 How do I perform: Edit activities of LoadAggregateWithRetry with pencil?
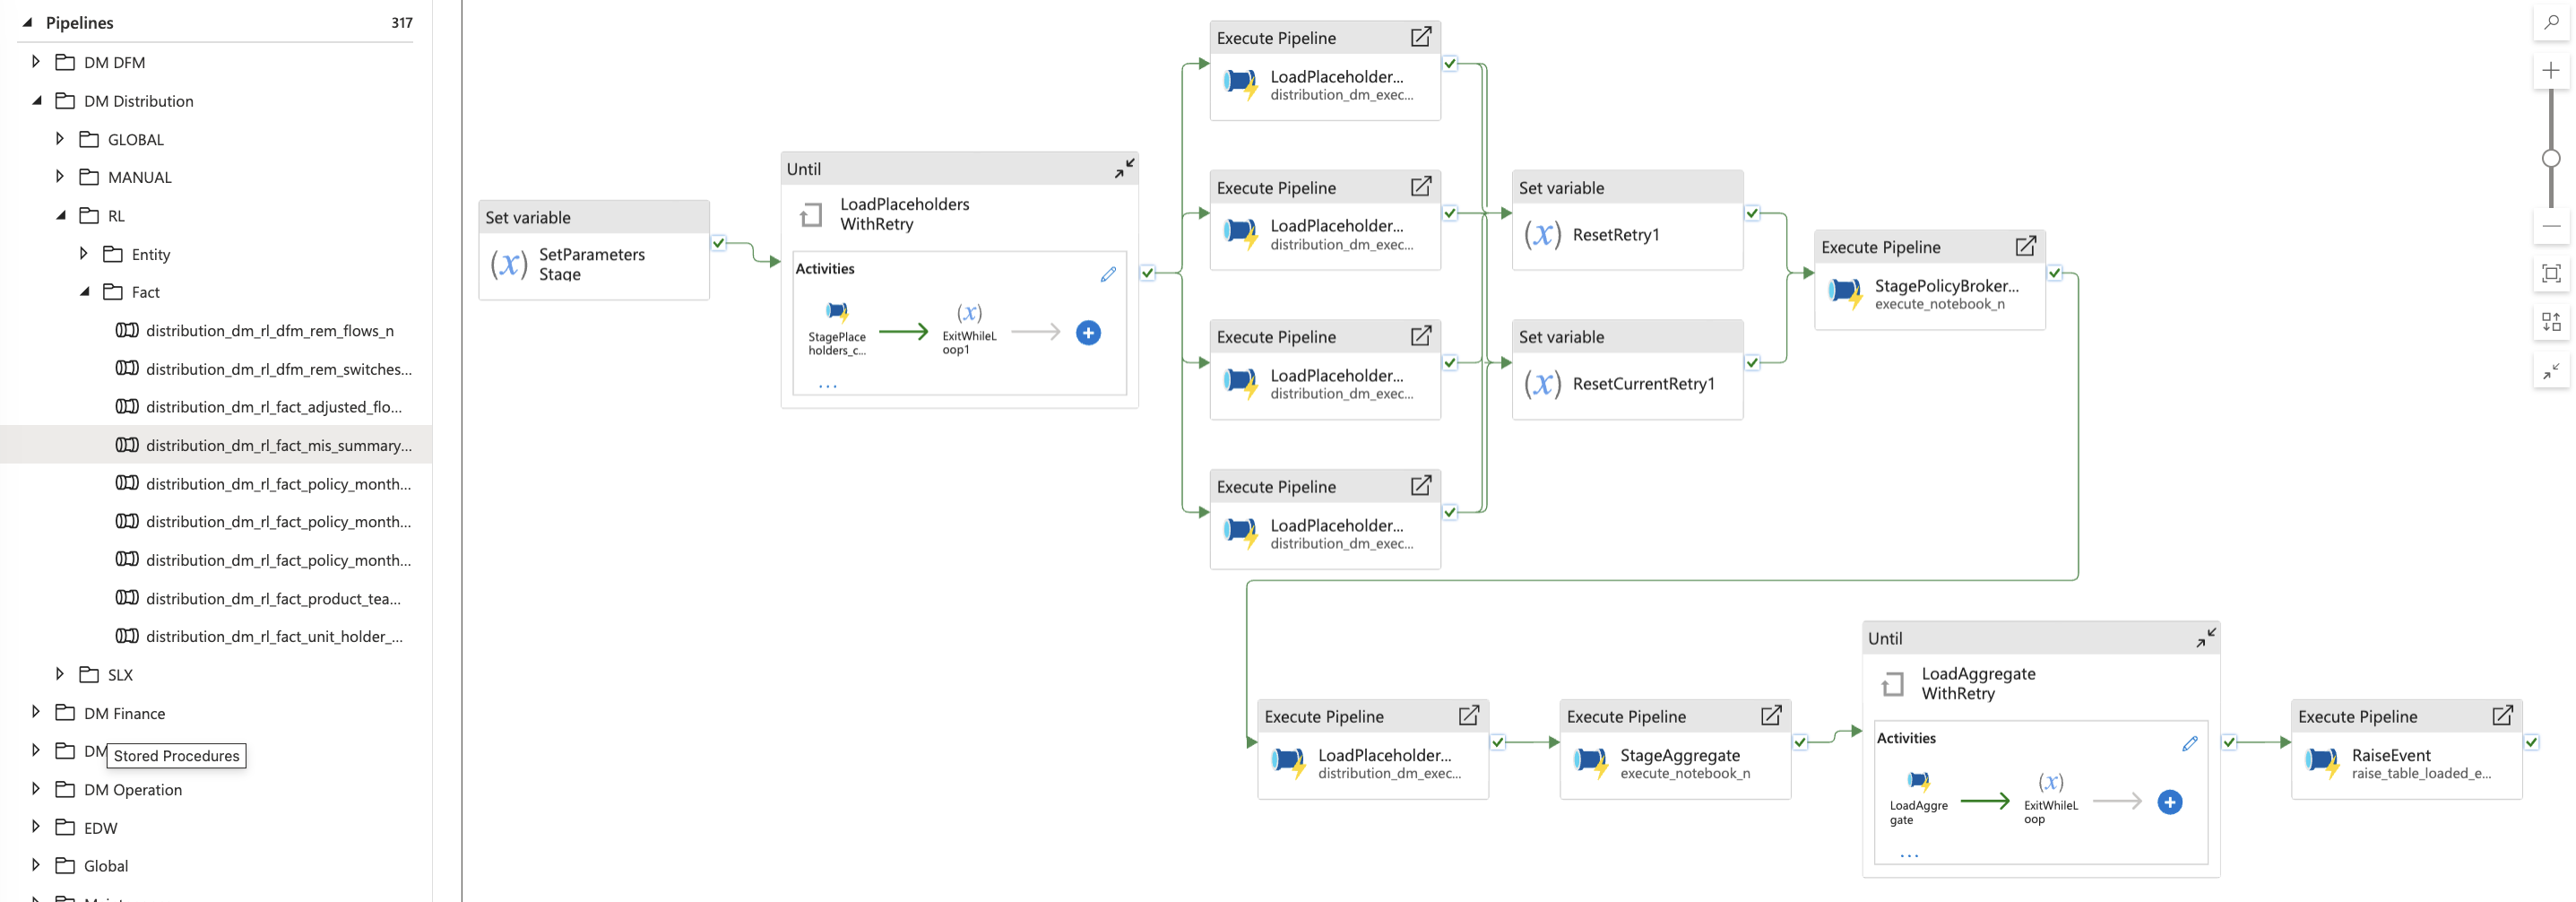tap(2189, 743)
